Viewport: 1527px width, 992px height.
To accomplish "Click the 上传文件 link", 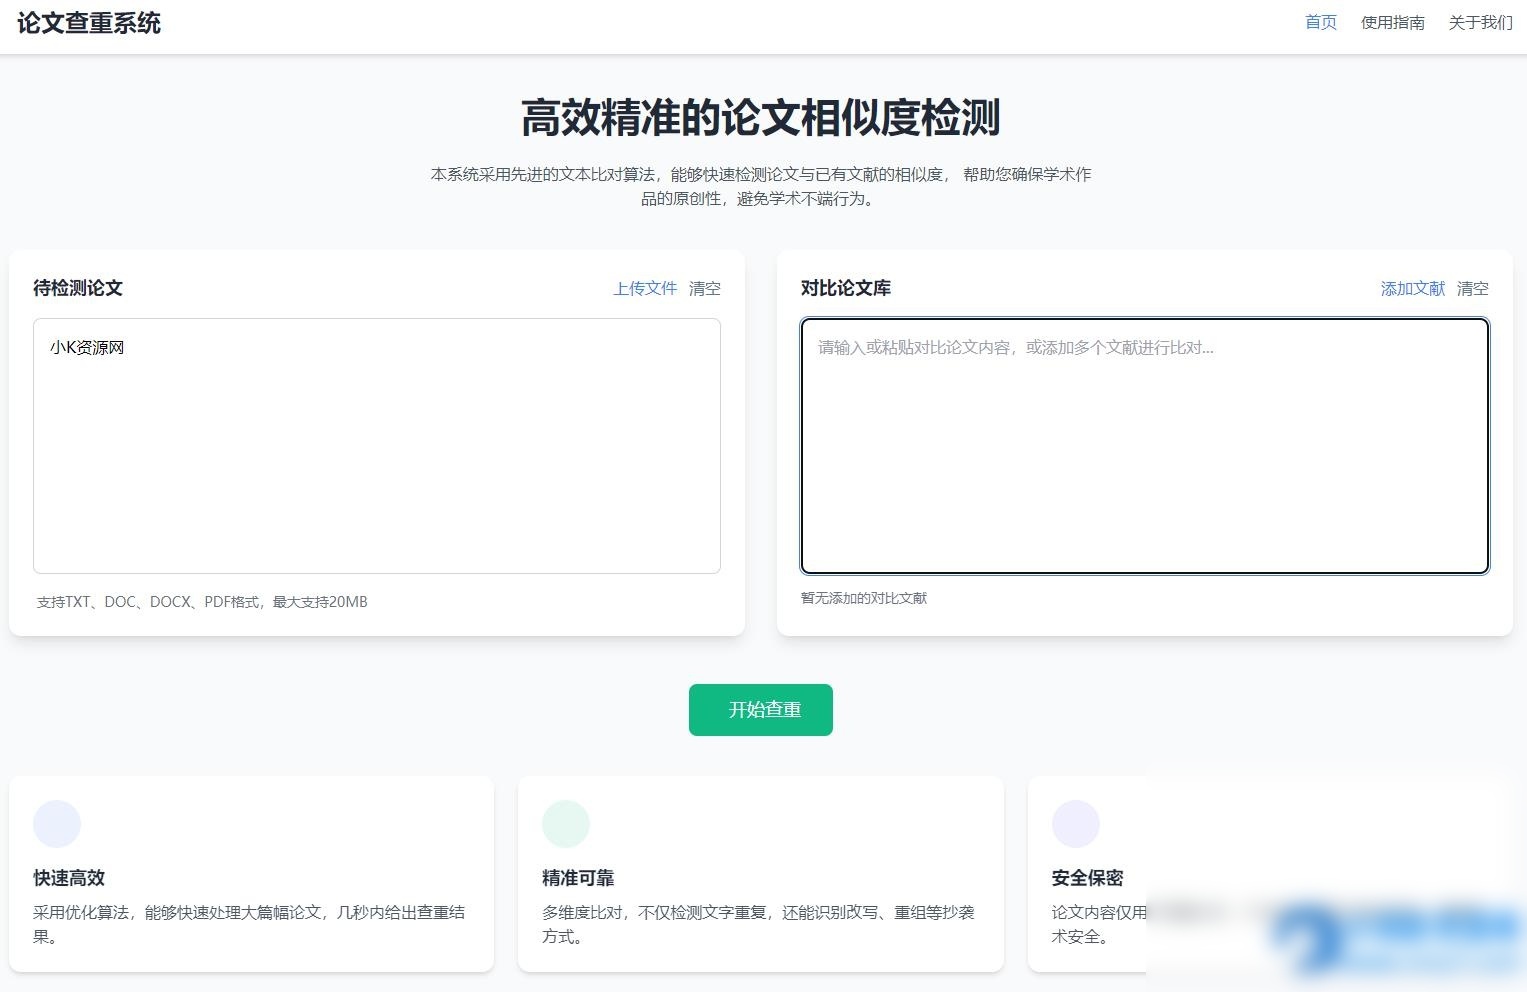I will click(x=644, y=288).
